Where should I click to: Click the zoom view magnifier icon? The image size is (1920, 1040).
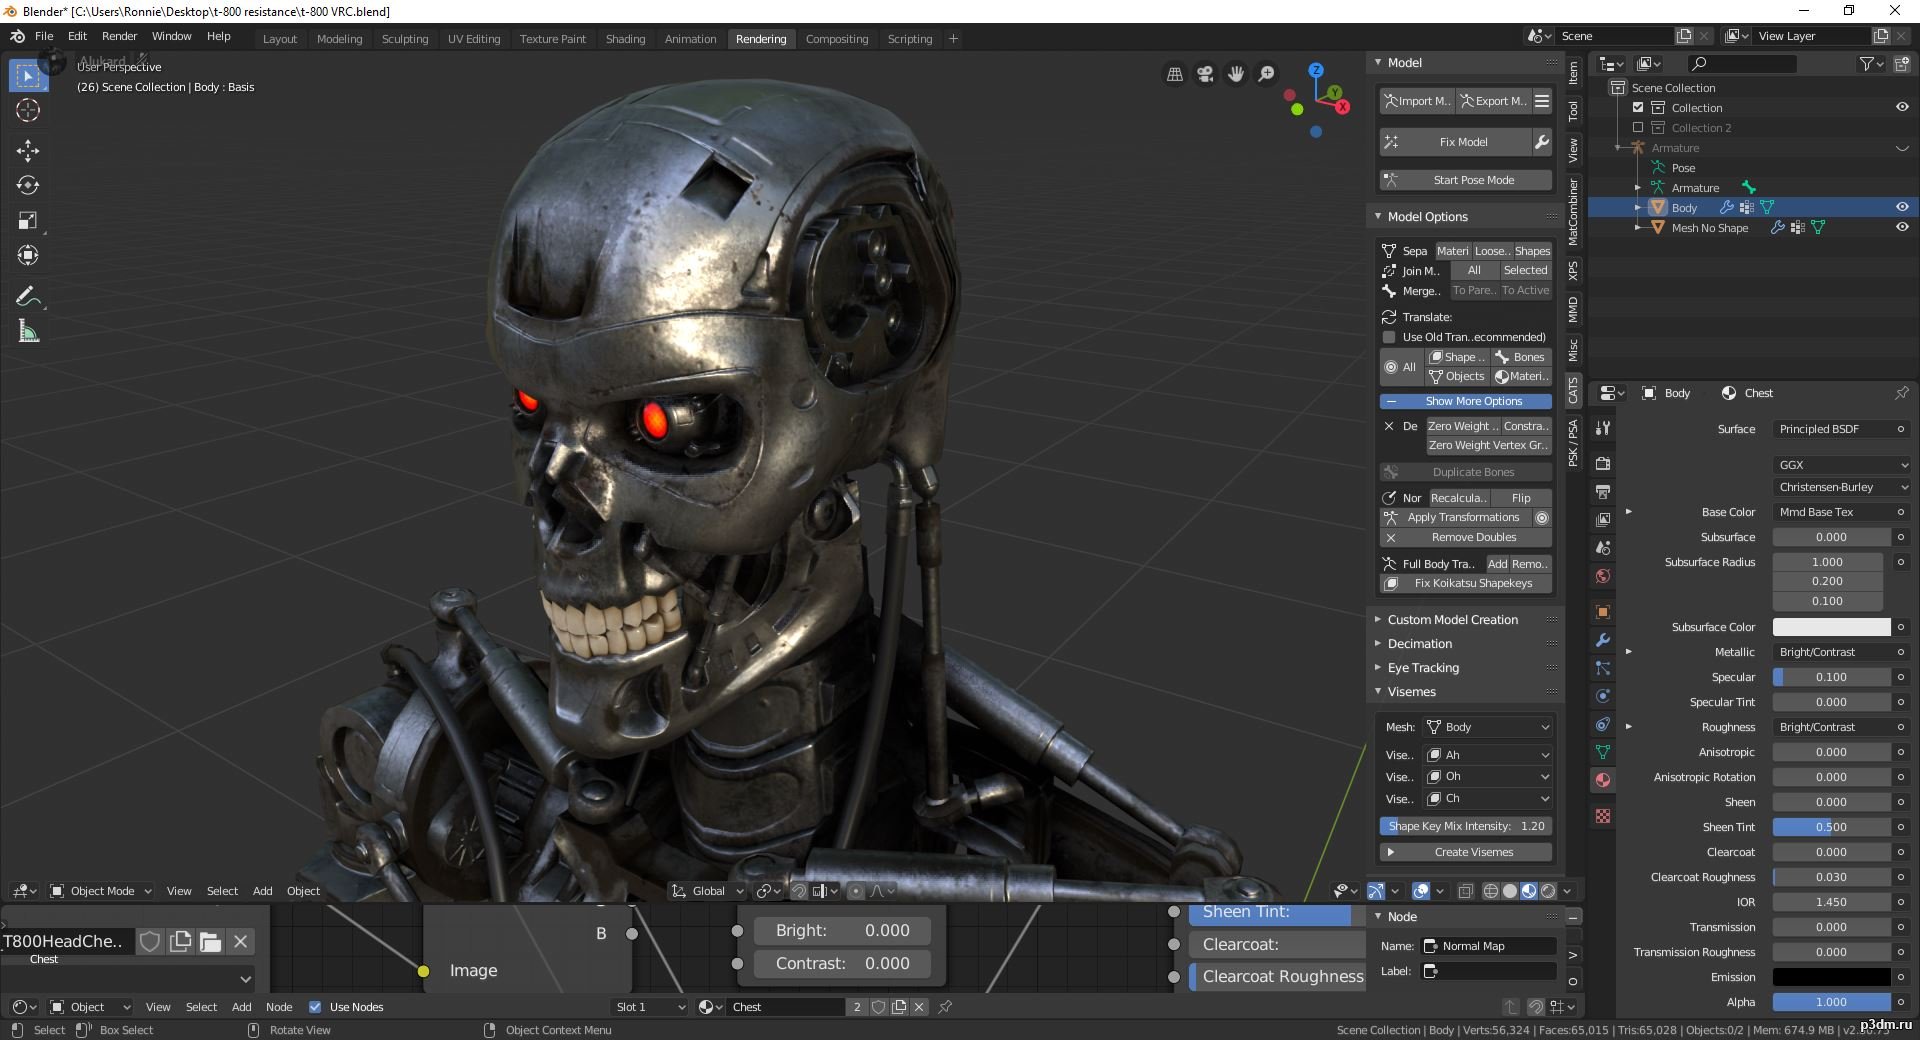pyautogui.click(x=1266, y=74)
